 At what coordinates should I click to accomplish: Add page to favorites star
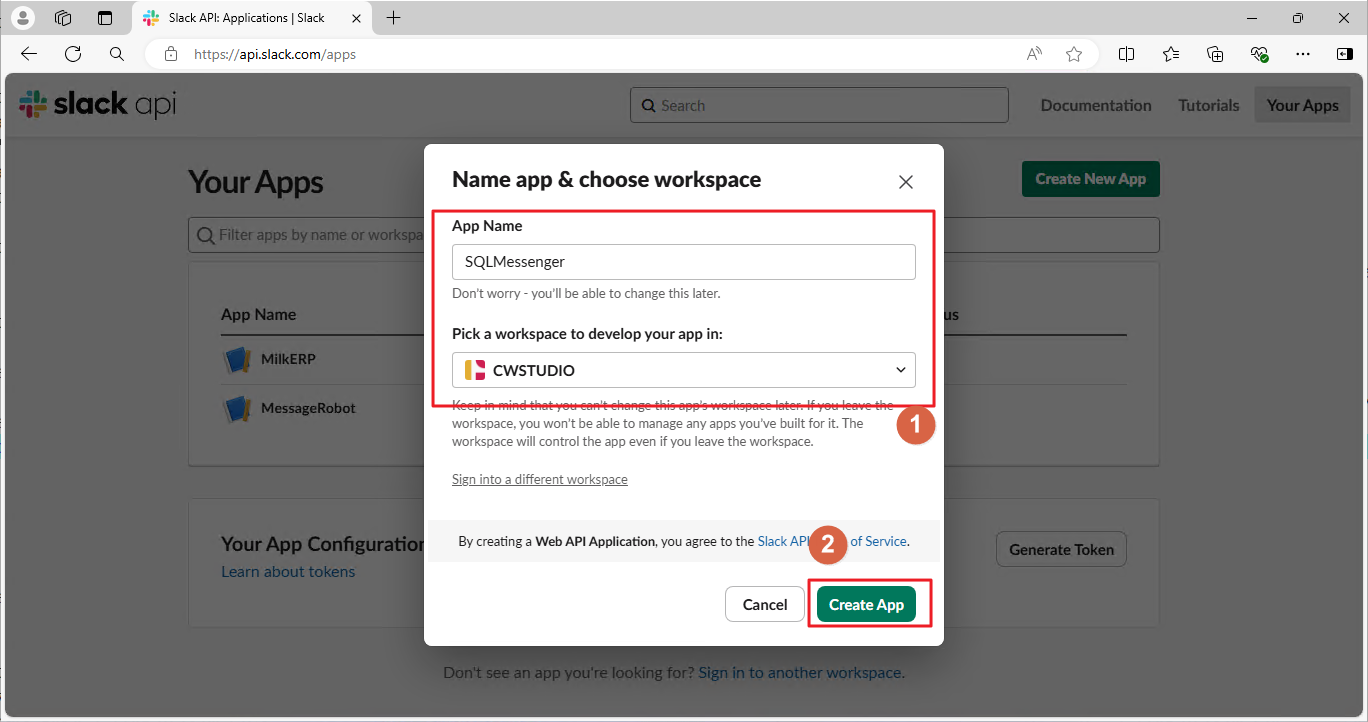tap(1074, 54)
